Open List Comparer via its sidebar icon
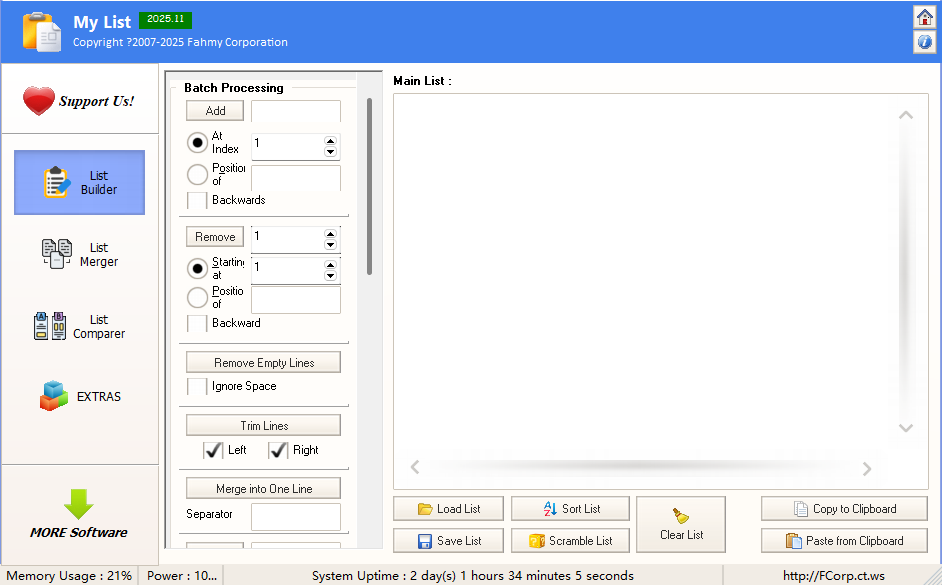This screenshot has width=942, height=585. pyautogui.click(x=49, y=325)
